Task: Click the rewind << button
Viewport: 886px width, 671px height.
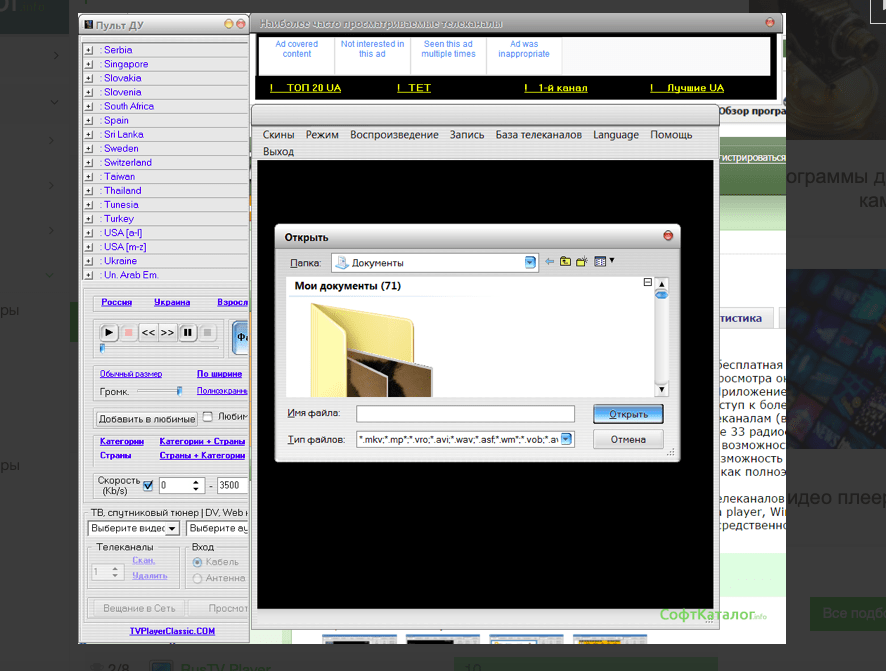Action: 148,333
